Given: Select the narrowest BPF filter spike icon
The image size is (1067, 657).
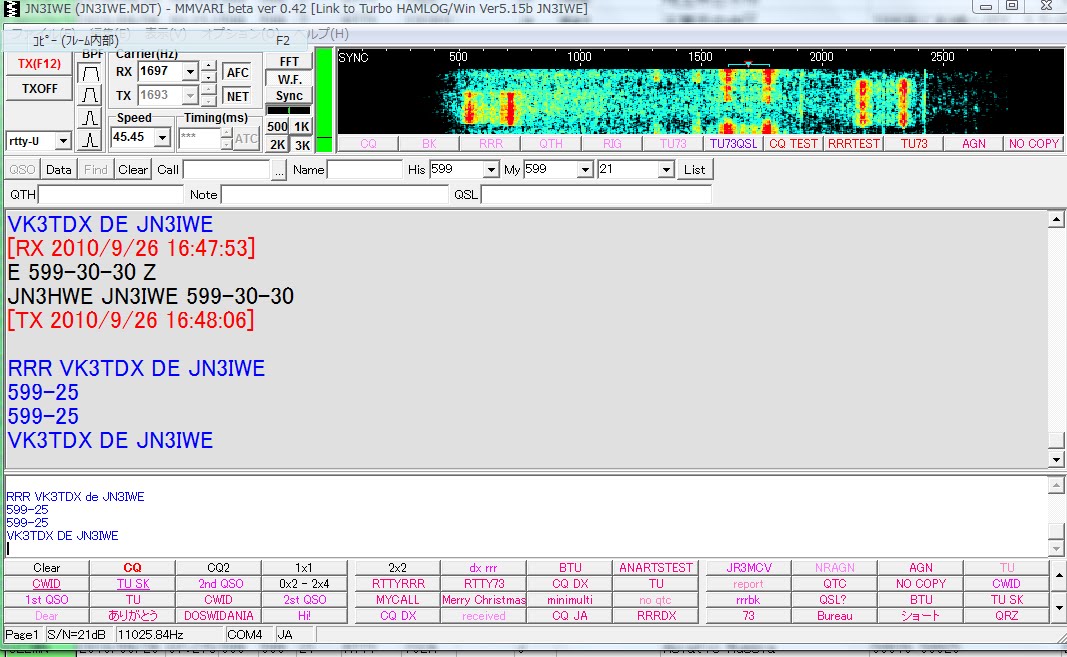Looking at the screenshot, I should [90, 140].
